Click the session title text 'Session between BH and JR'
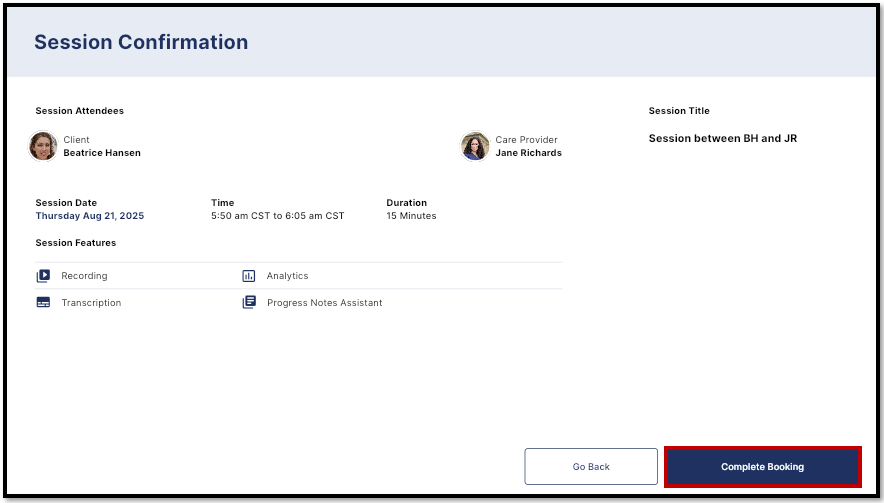884x503 pixels. click(x=723, y=138)
